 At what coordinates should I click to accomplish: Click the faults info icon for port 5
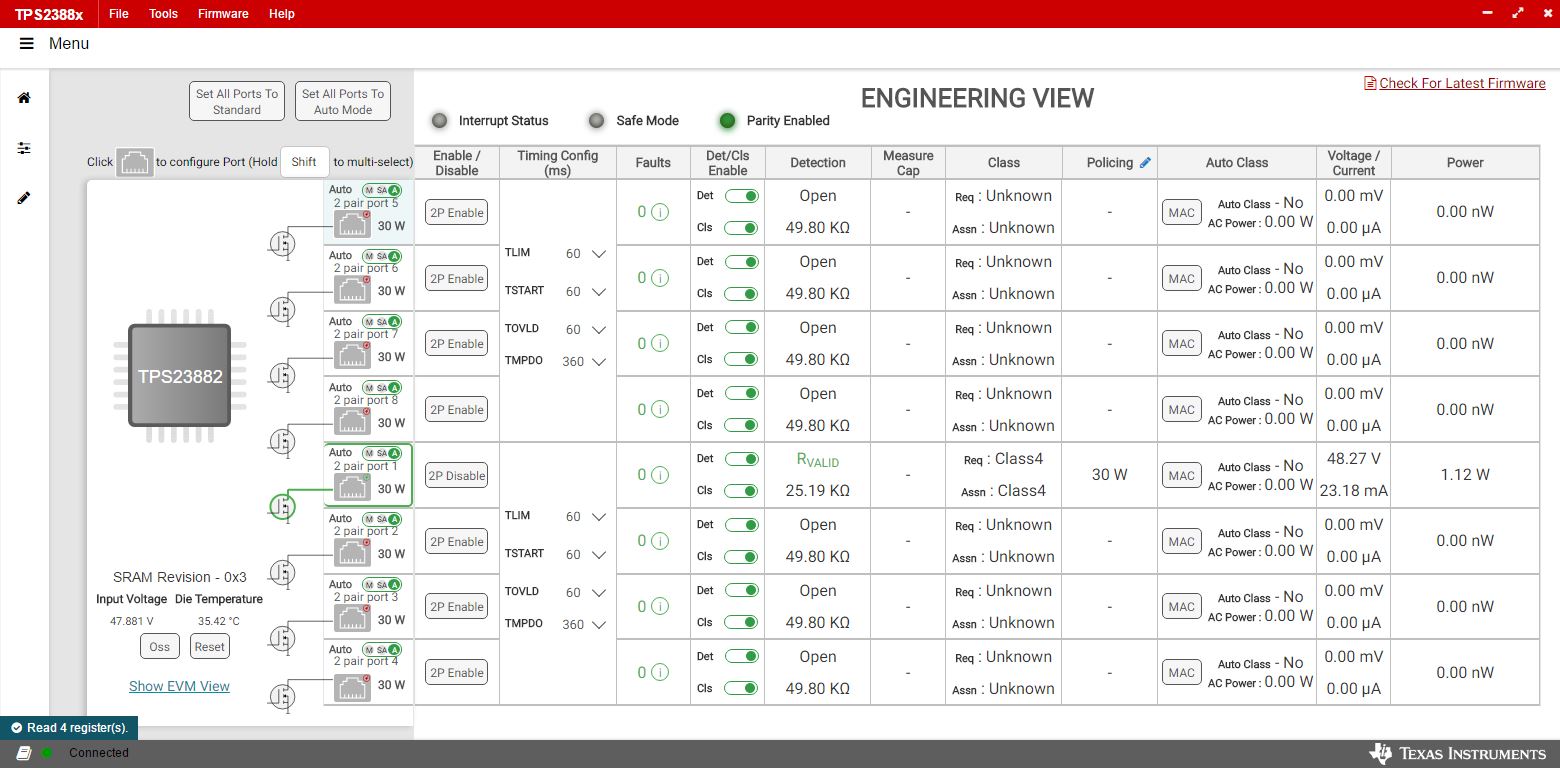(x=660, y=212)
